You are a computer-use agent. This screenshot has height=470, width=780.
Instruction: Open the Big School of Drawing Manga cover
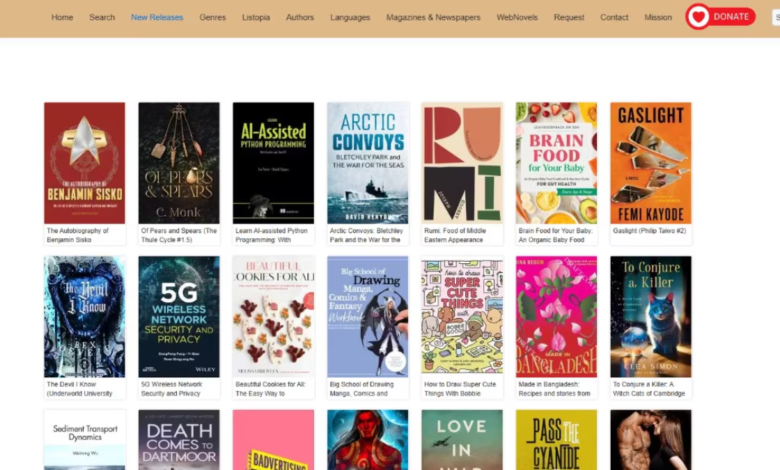368,317
